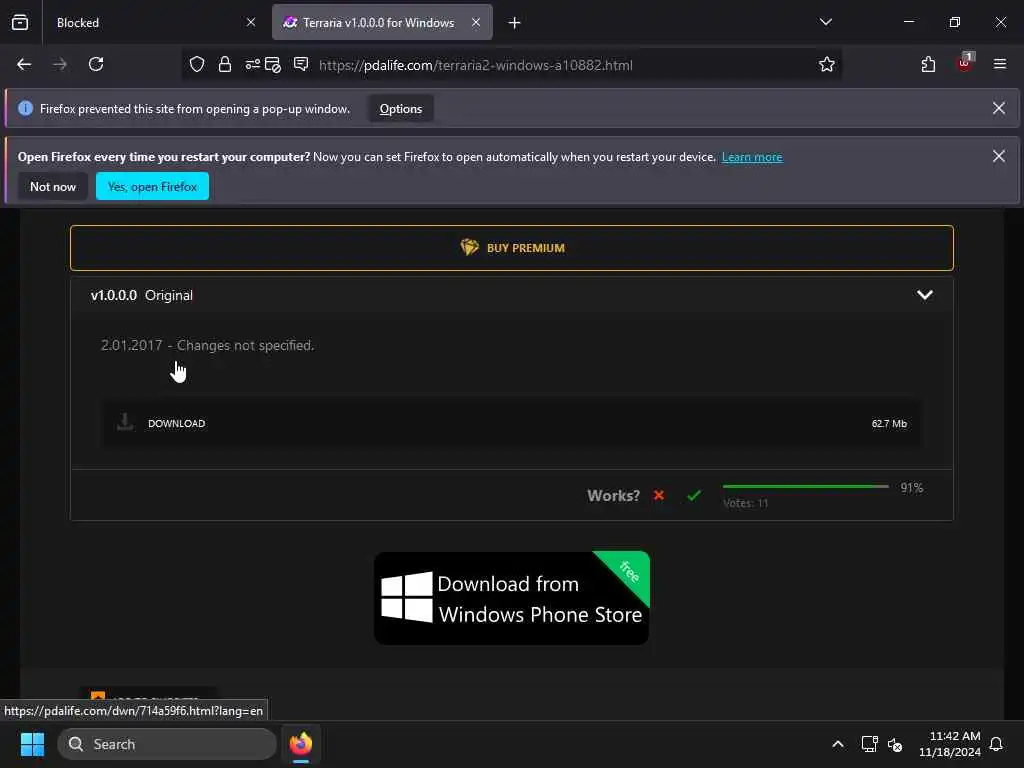The width and height of the screenshot is (1024, 768).
Task: Open a new browser tab
Action: (x=515, y=23)
